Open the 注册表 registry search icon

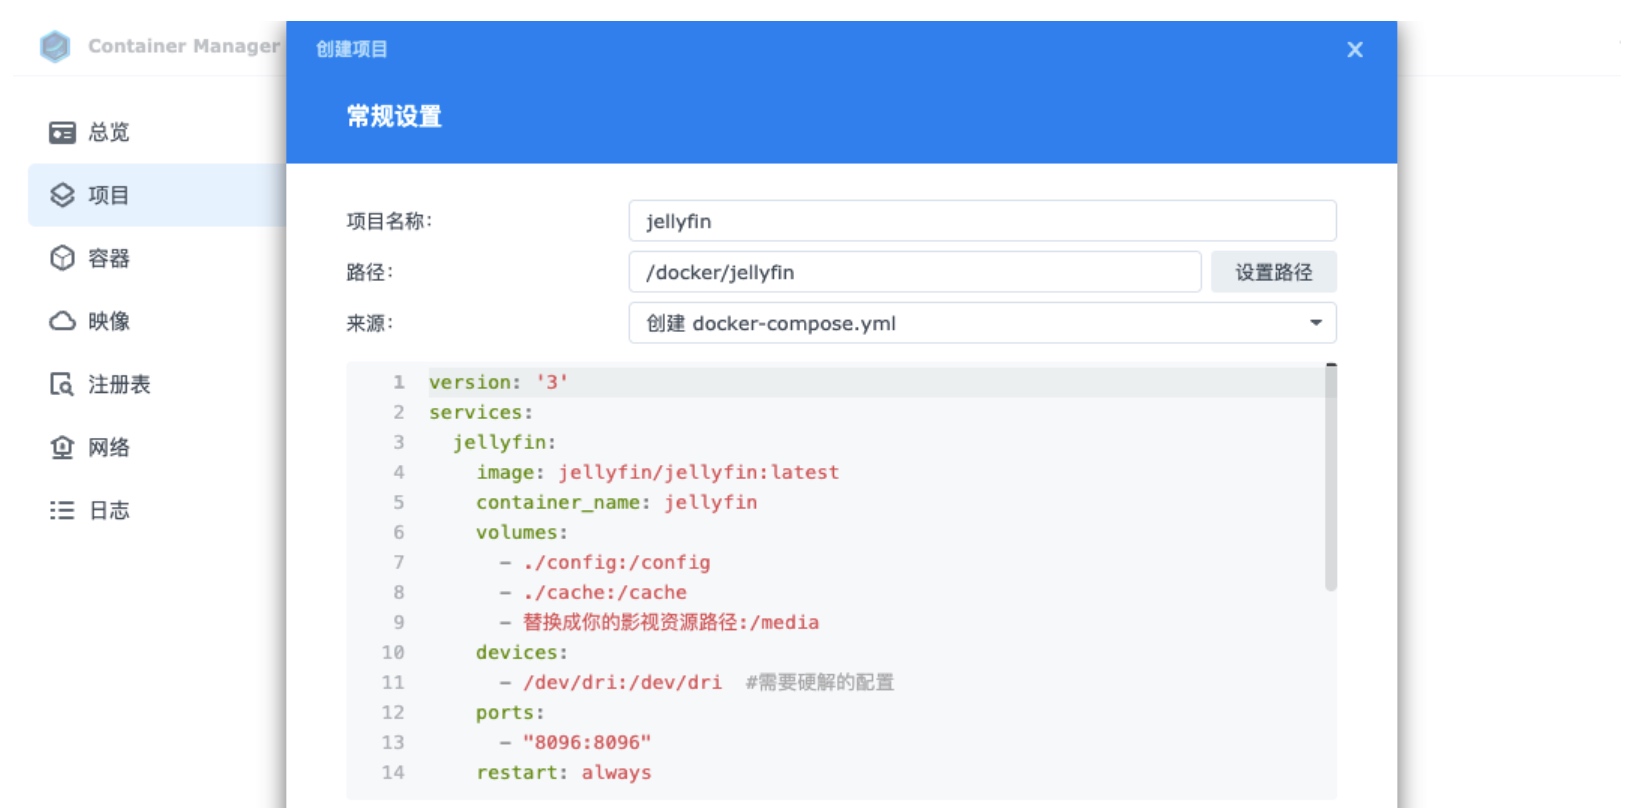(x=62, y=384)
